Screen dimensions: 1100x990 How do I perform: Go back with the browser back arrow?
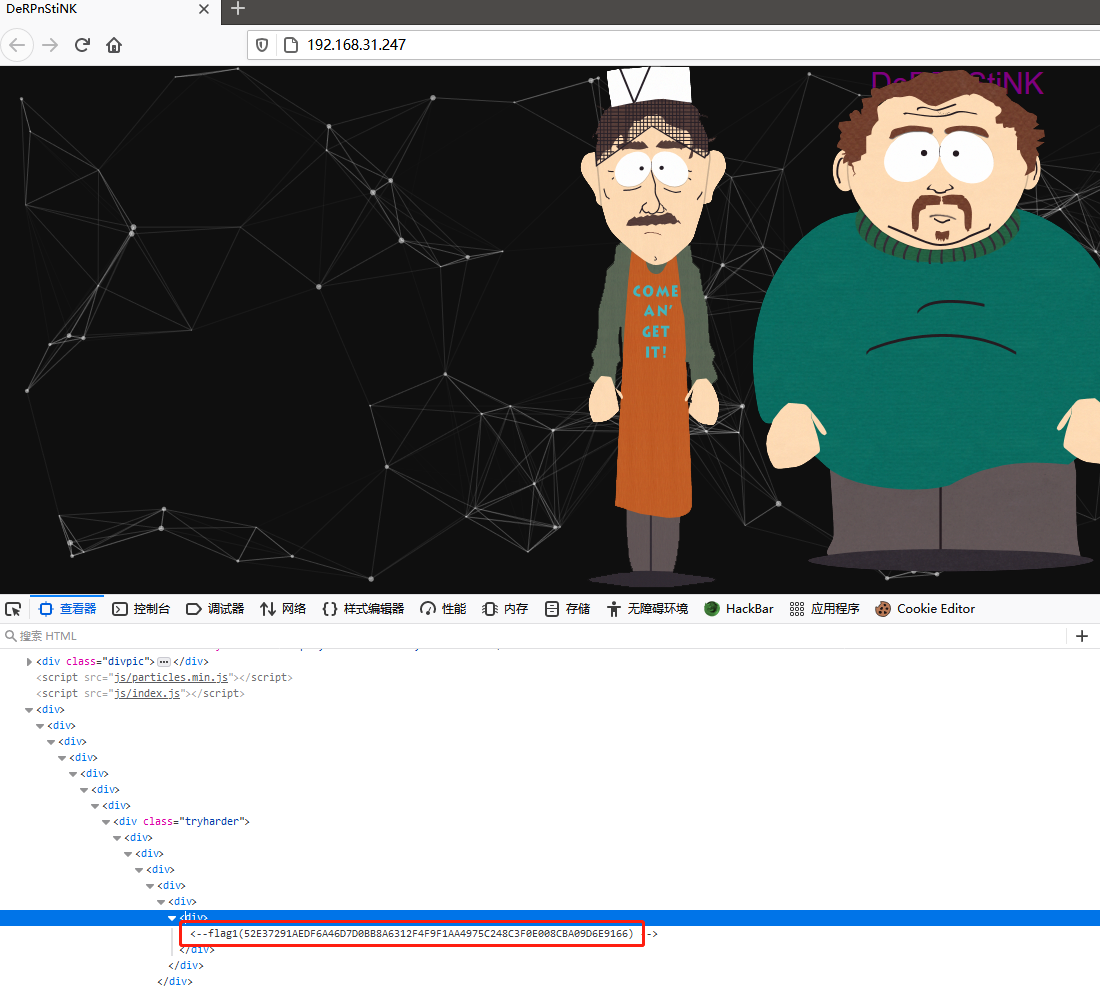18,46
